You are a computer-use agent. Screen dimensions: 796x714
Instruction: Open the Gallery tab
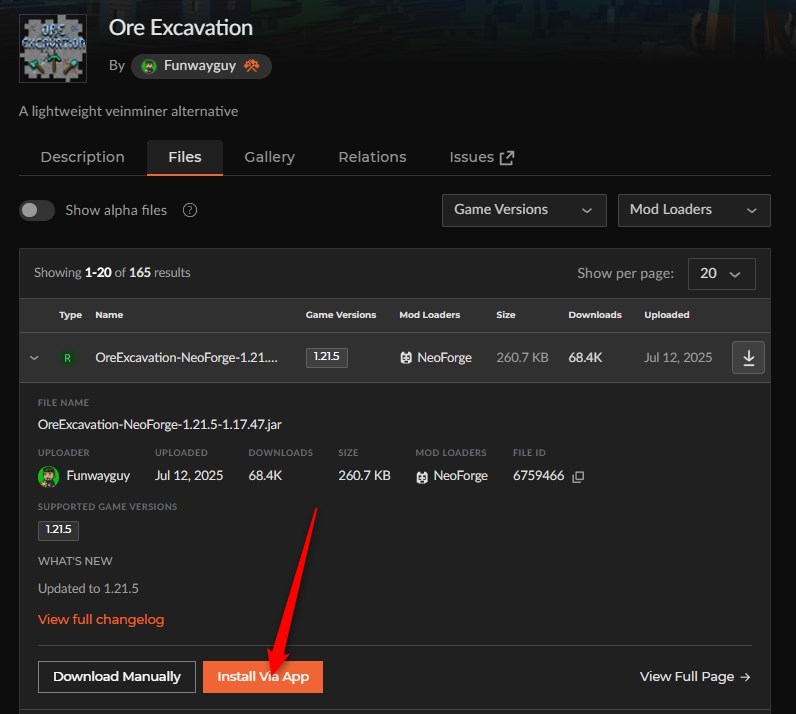point(270,157)
